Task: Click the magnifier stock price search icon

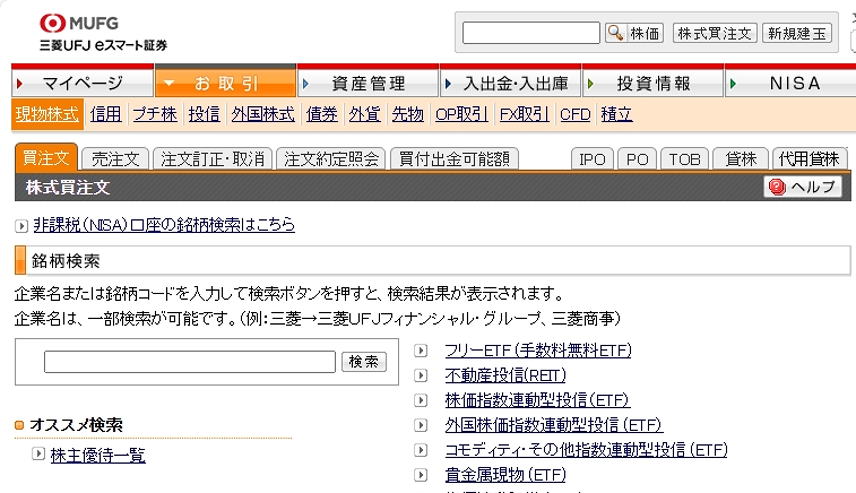Action: (615, 33)
